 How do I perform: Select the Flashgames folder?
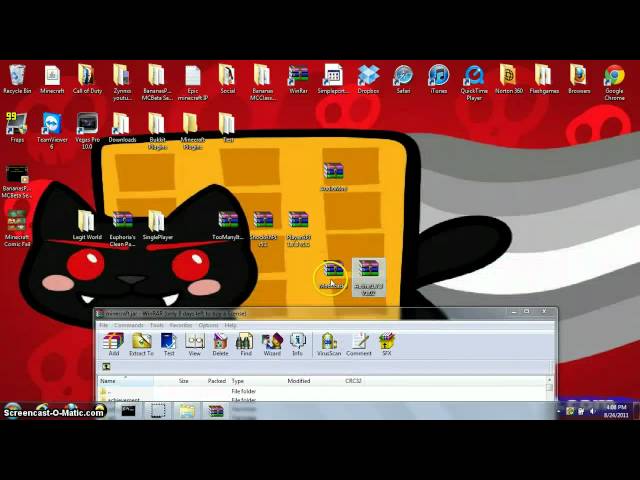(x=544, y=80)
